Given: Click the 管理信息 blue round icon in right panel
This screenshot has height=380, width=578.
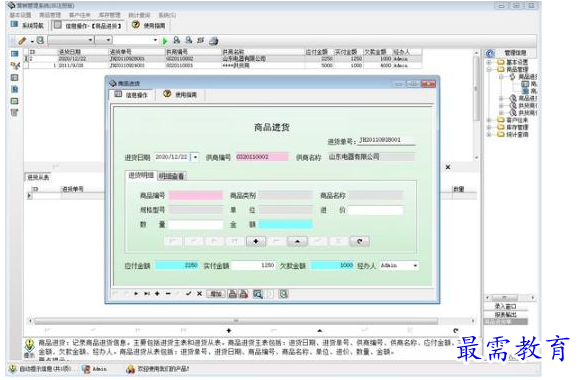Looking at the screenshot, I should pos(490,53).
